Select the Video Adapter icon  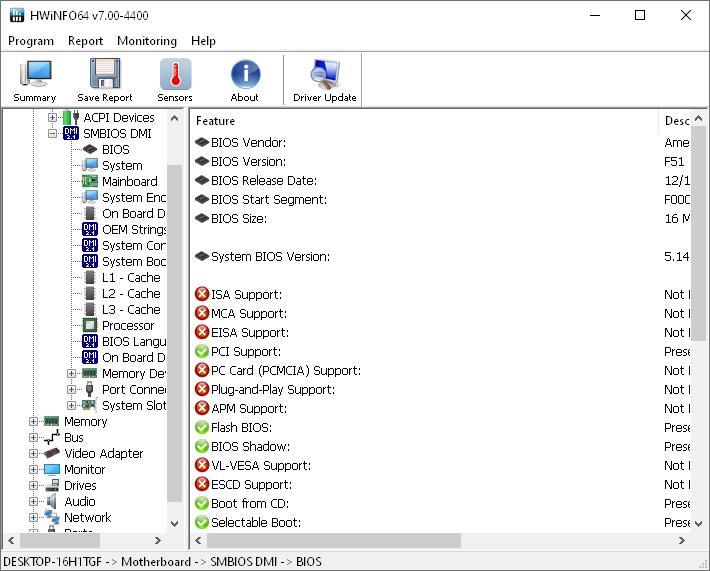tap(52, 453)
